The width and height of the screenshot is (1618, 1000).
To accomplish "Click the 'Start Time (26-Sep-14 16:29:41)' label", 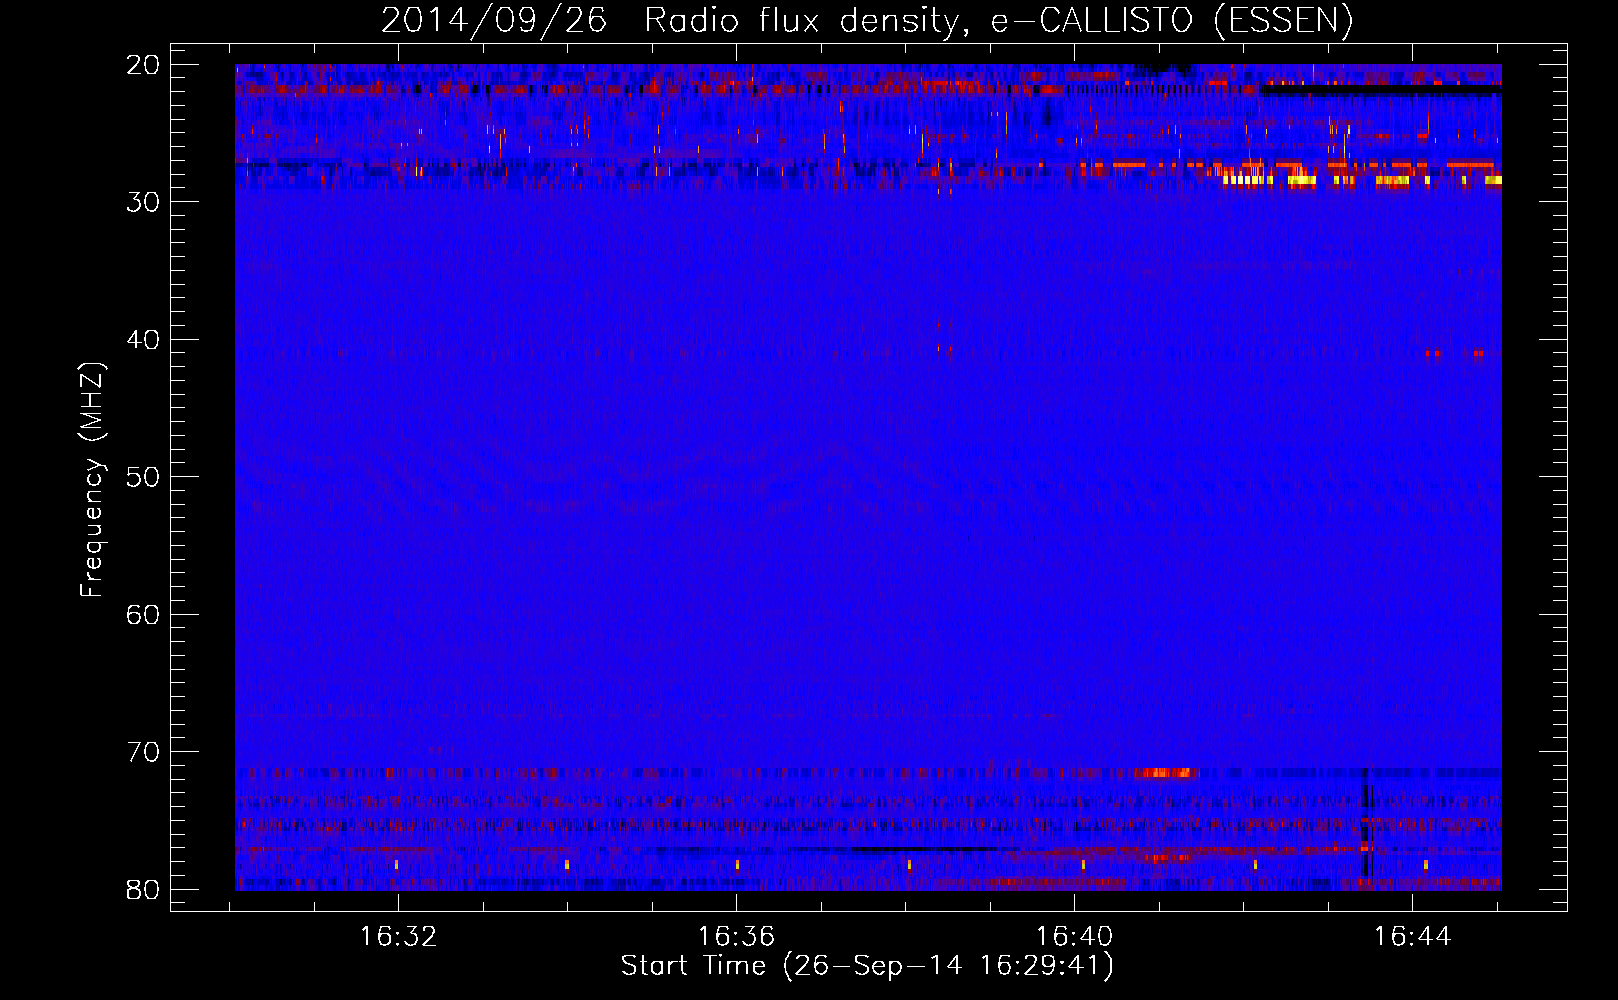I will 867,966.
